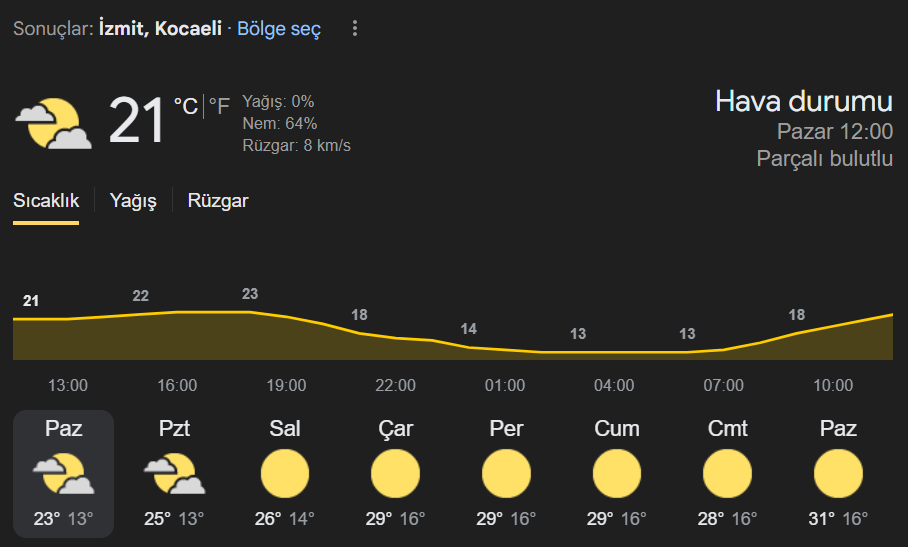Select Çar sunny forecast icon

(396, 473)
